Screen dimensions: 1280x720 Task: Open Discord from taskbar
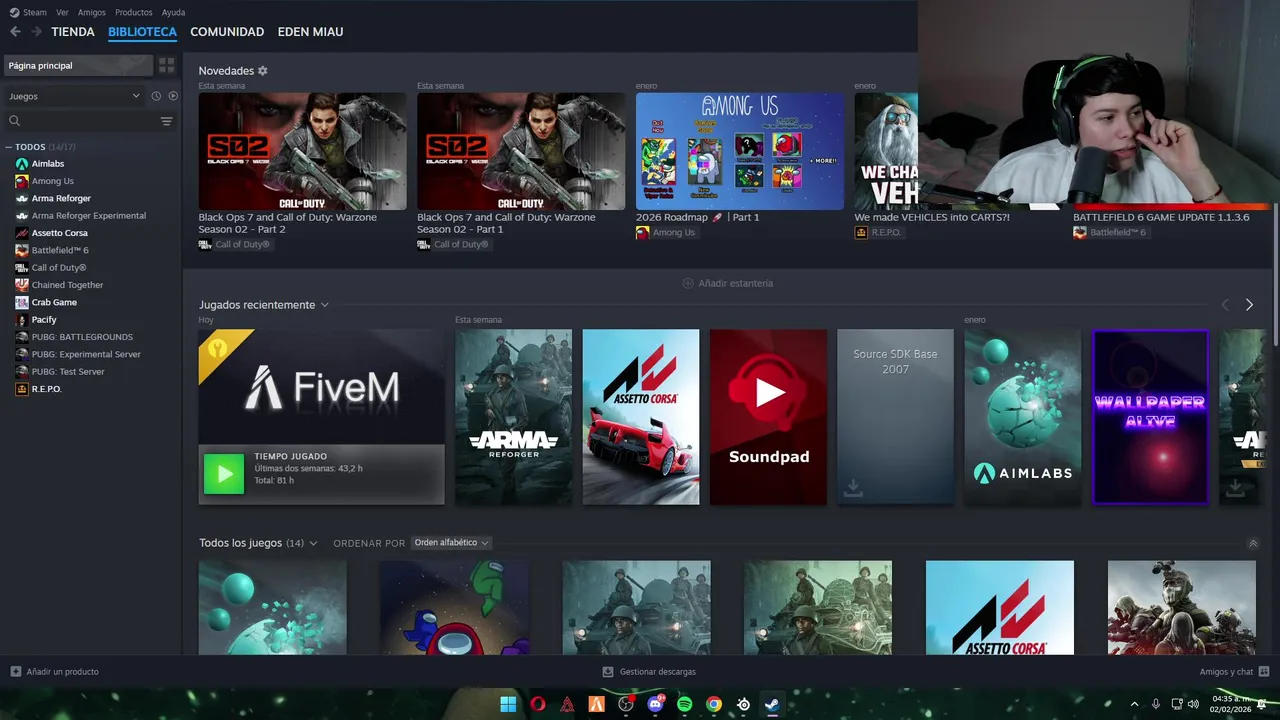coord(655,704)
